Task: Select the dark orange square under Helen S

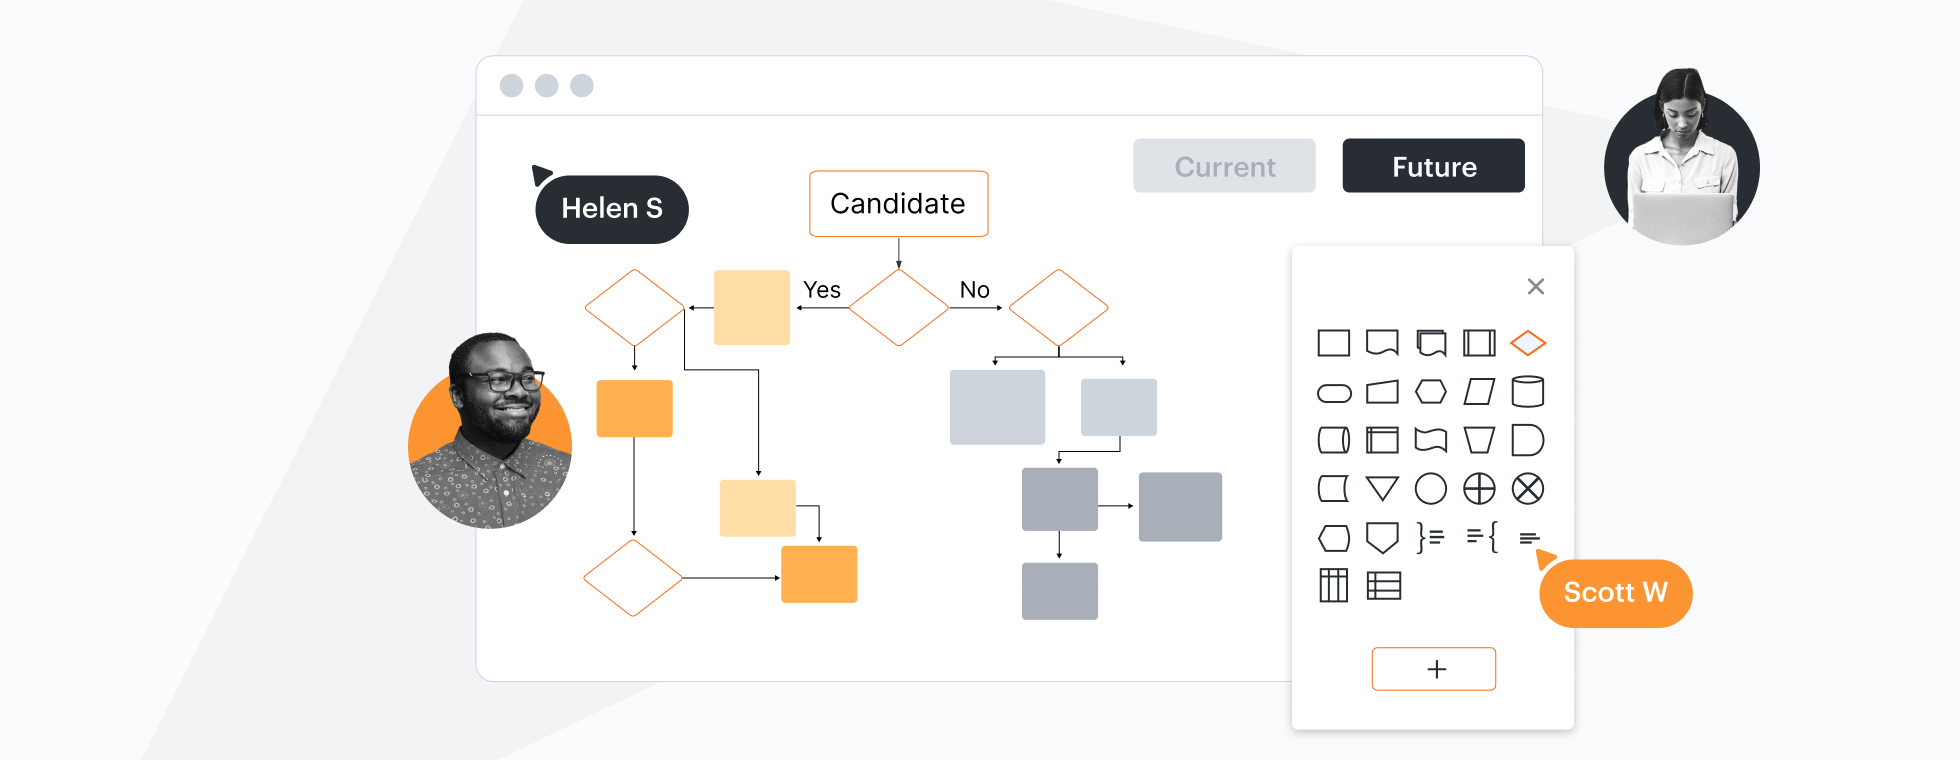Action: coord(634,408)
